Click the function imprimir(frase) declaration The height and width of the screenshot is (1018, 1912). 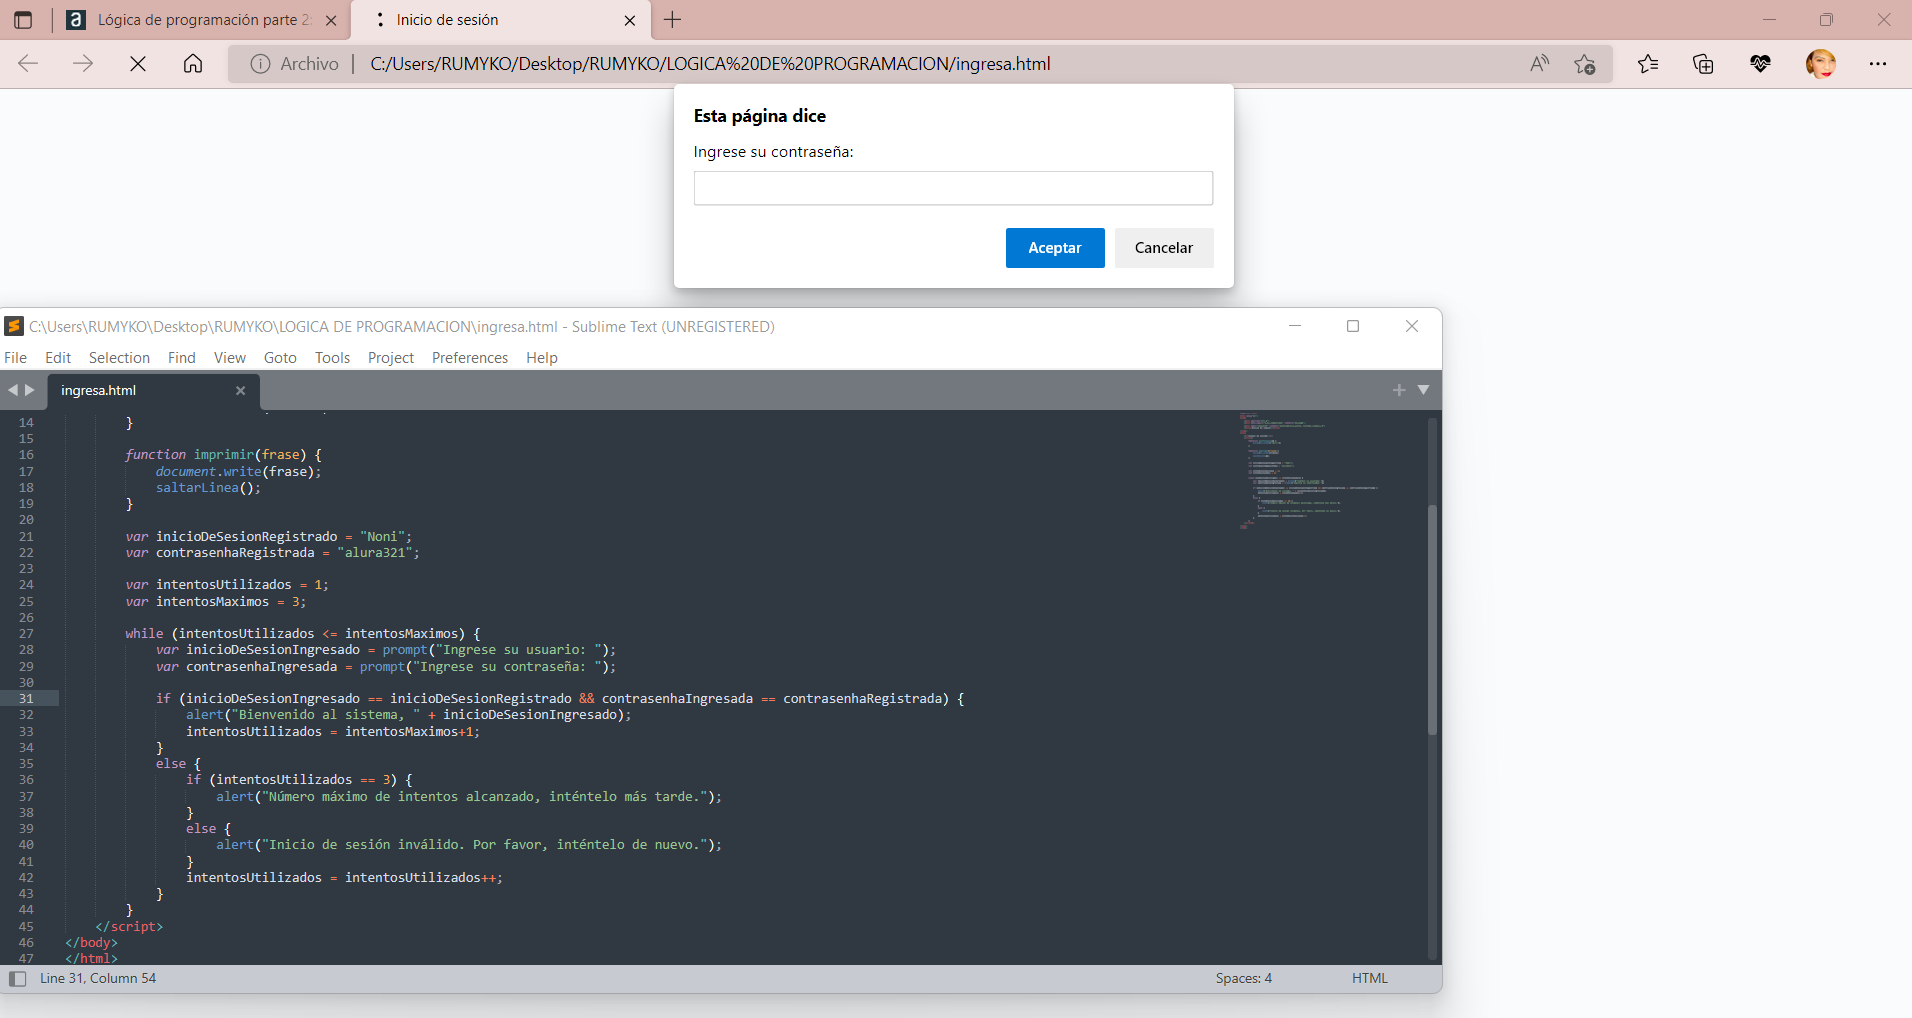coord(223,455)
